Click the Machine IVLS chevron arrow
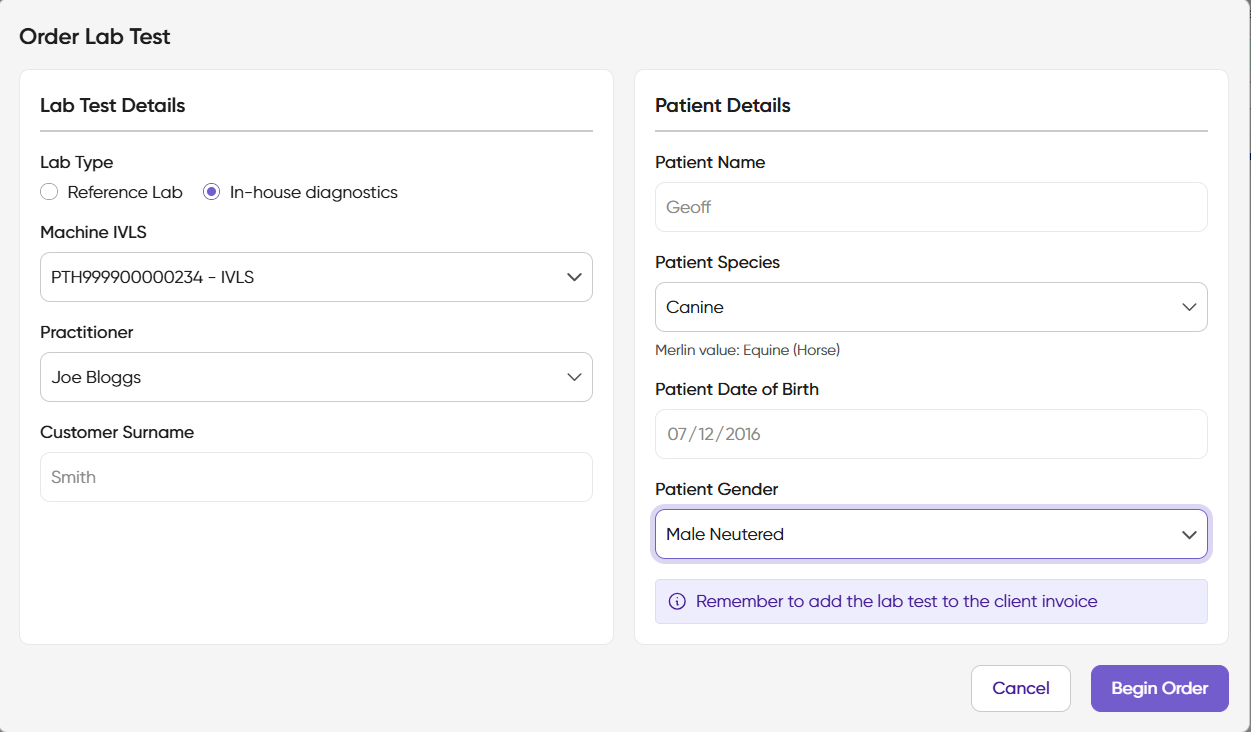The image size is (1251, 732). pyautogui.click(x=574, y=277)
